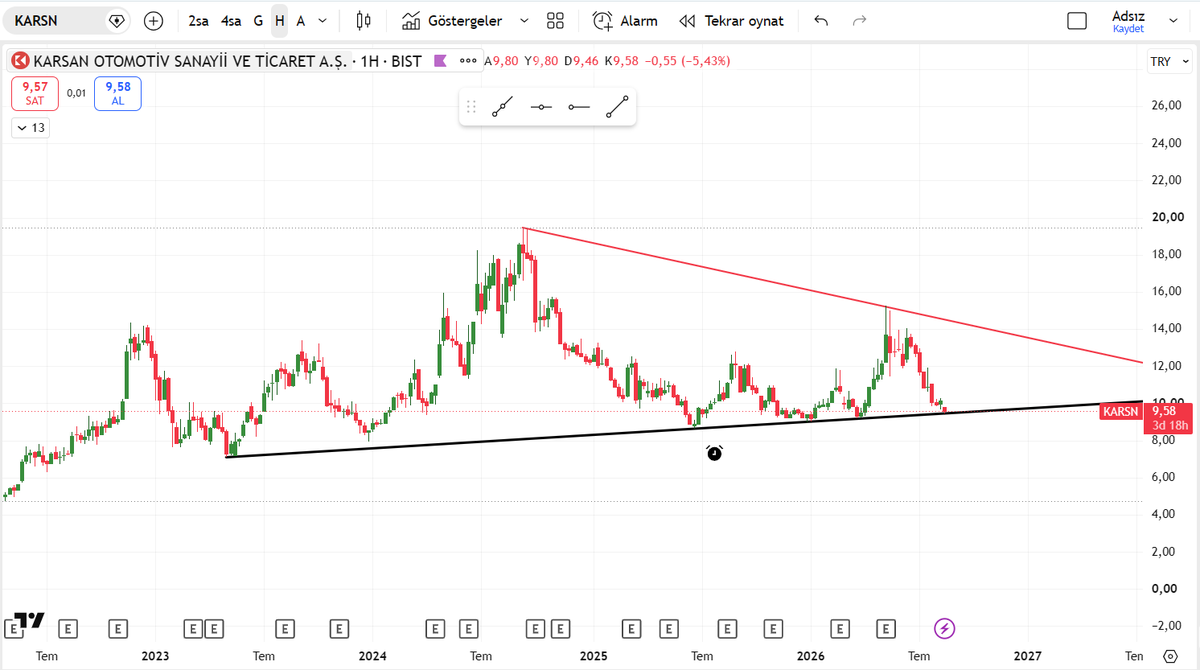The height and width of the screenshot is (670, 1200).
Task: Click the 2026 time axis label
Action: point(810,656)
